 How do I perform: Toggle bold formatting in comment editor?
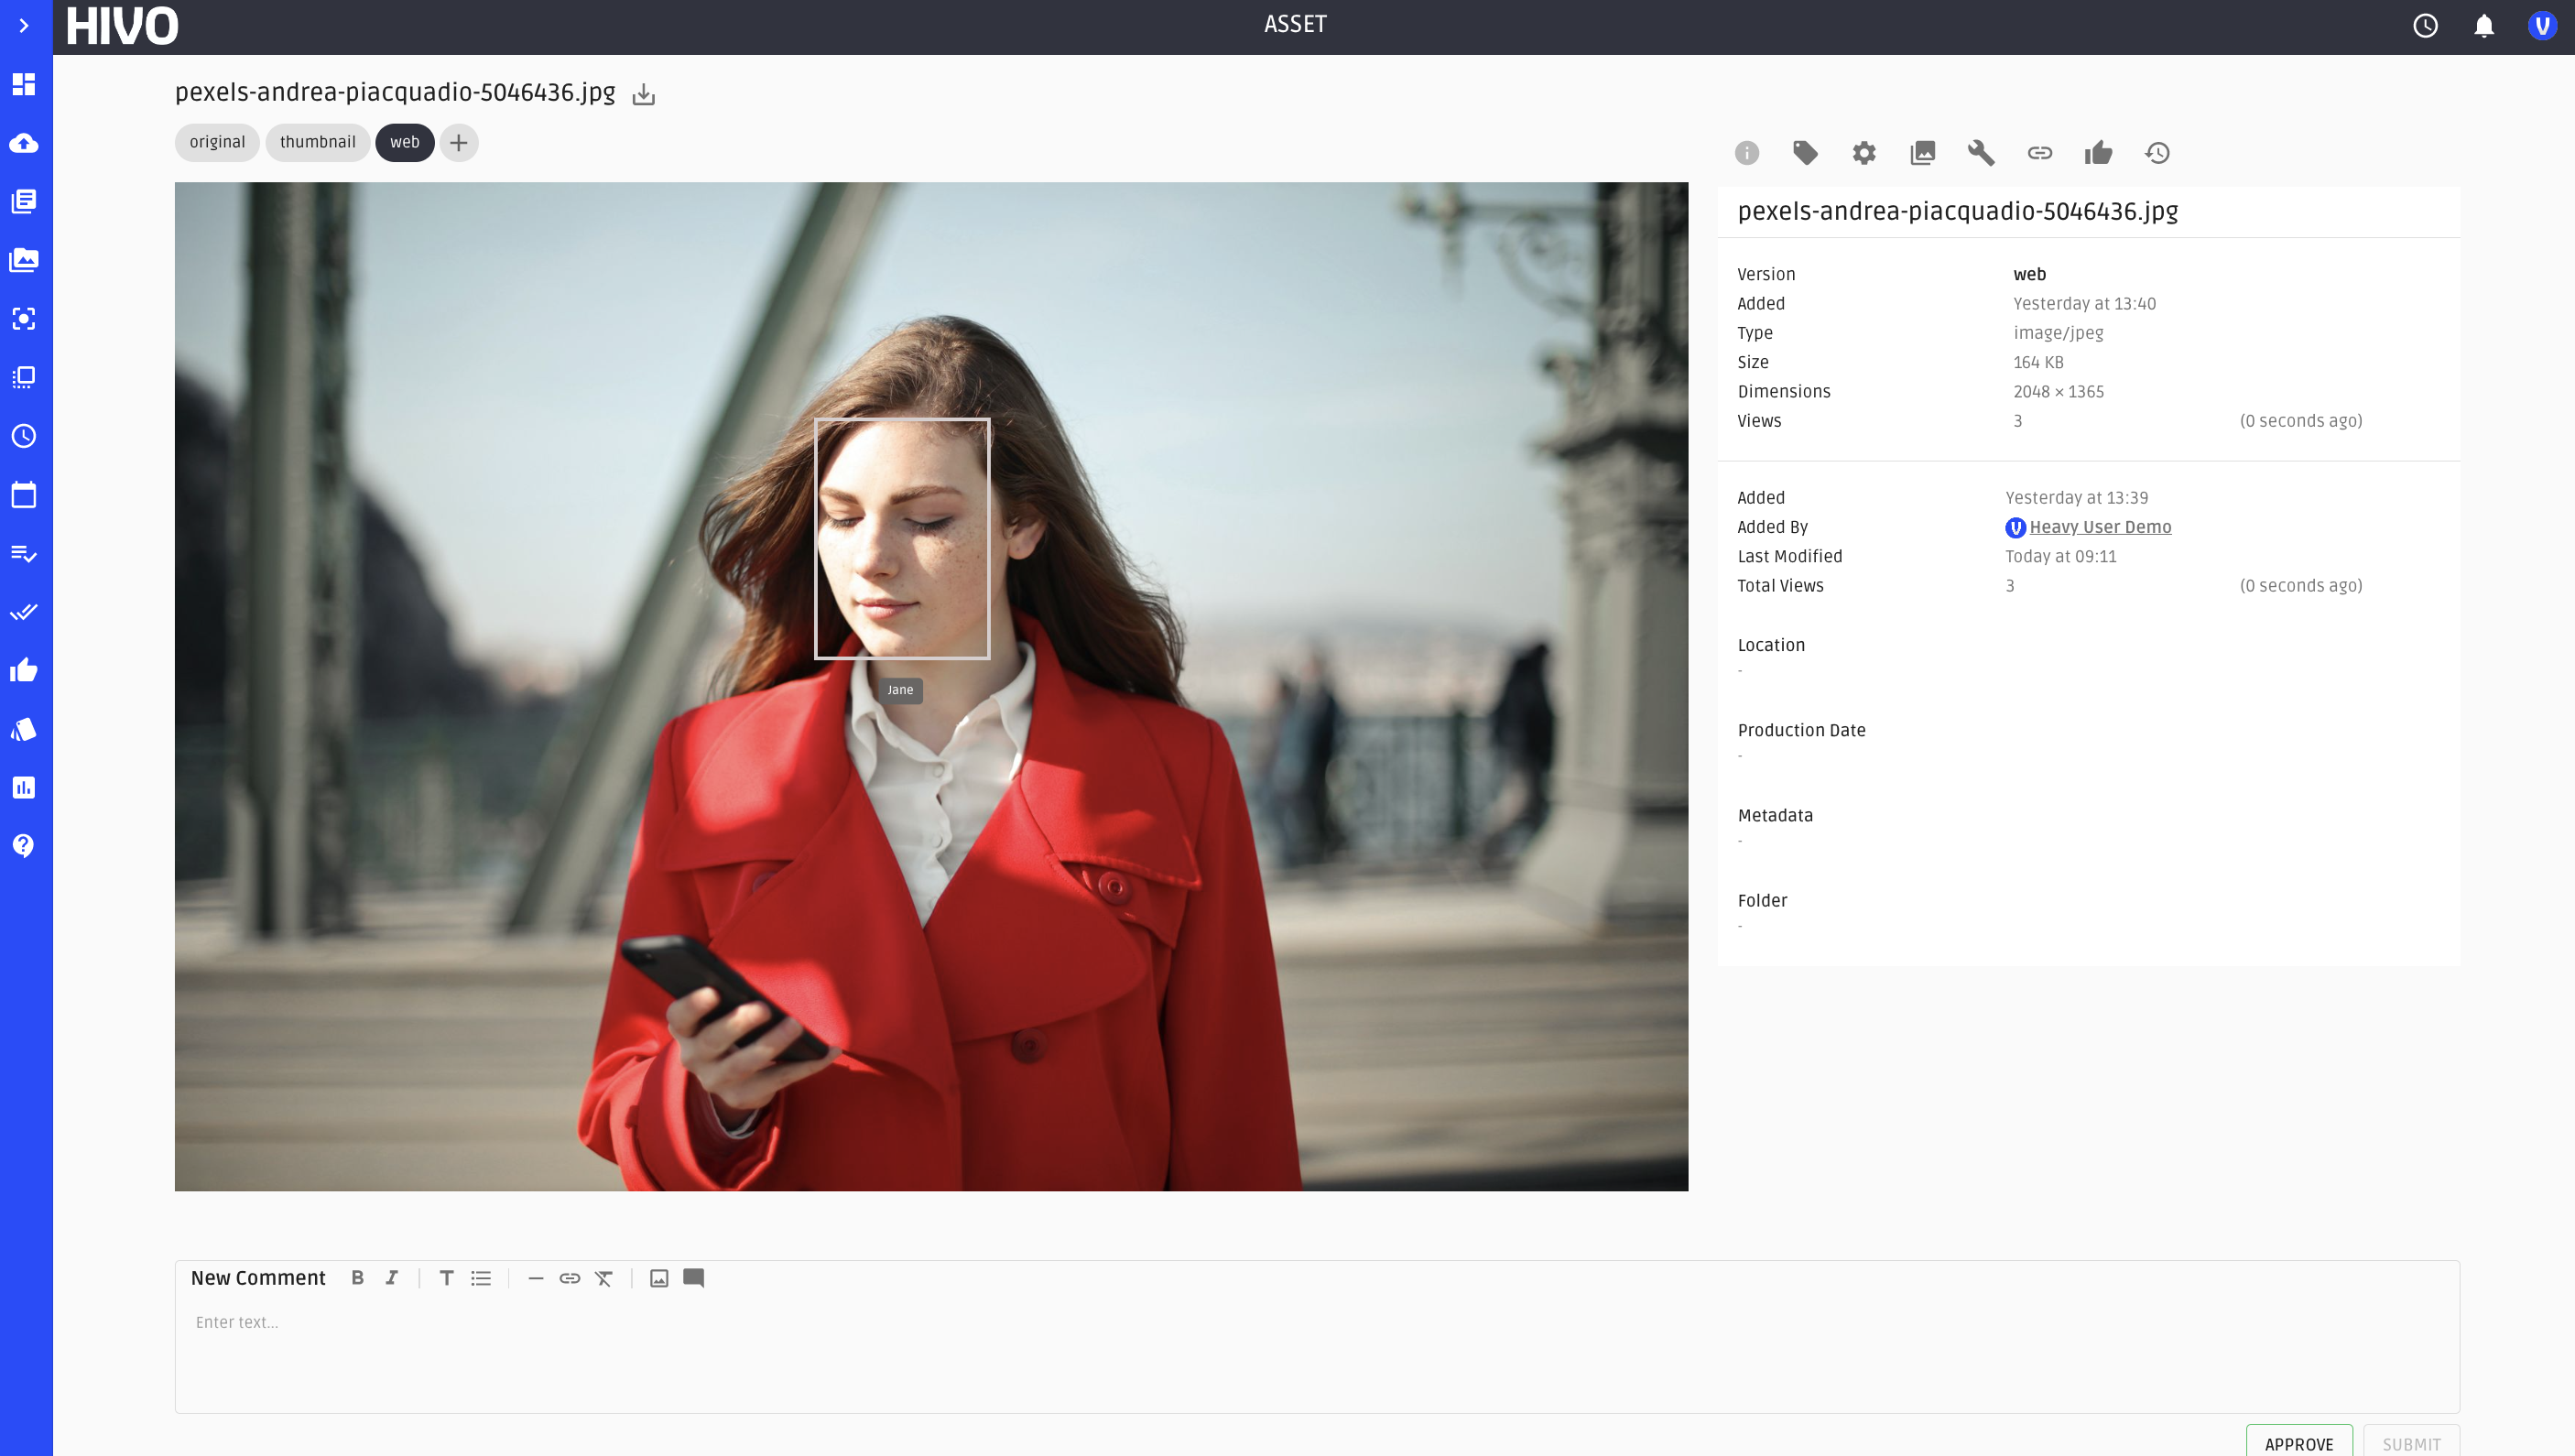(357, 1278)
